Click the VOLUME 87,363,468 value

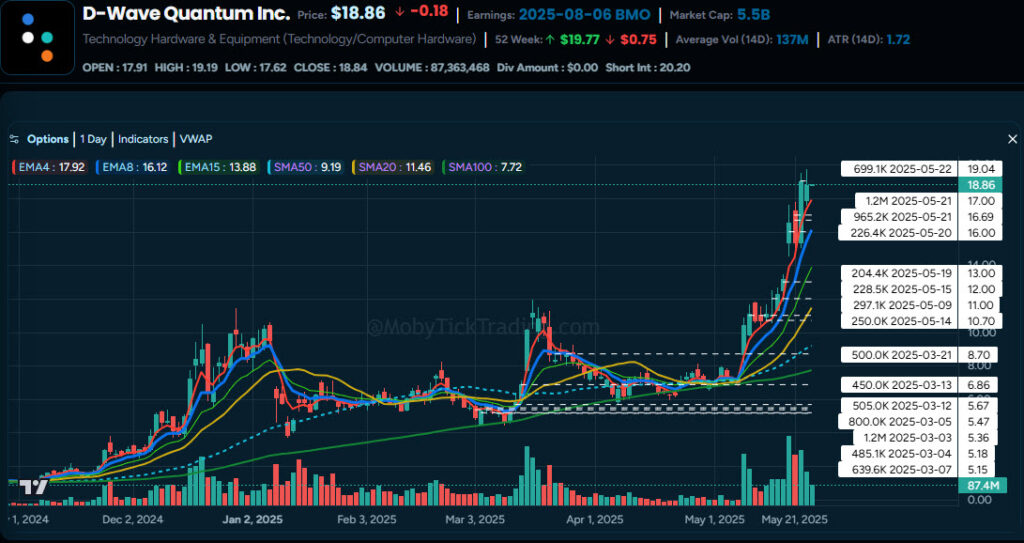pyautogui.click(x=460, y=67)
